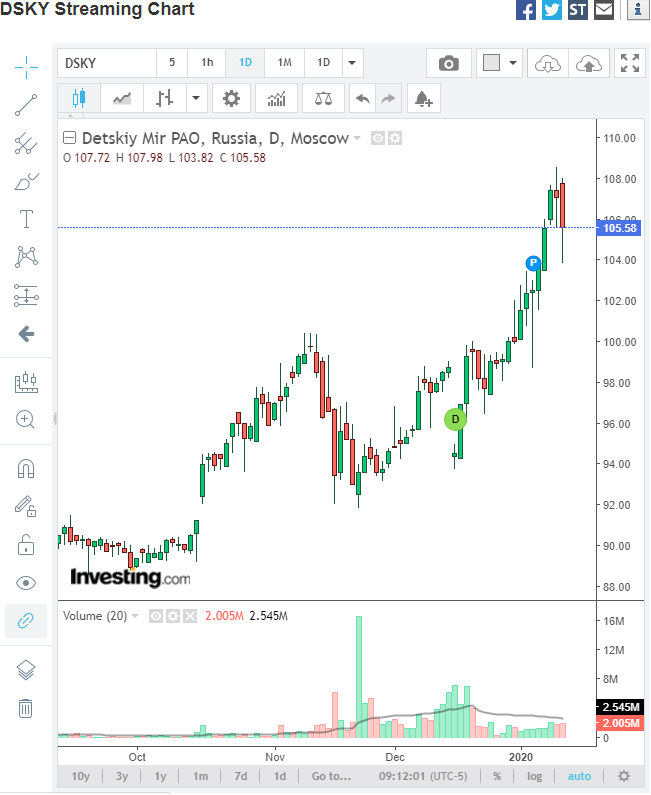Open the object tree layers icon

pyautogui.click(x=26, y=670)
